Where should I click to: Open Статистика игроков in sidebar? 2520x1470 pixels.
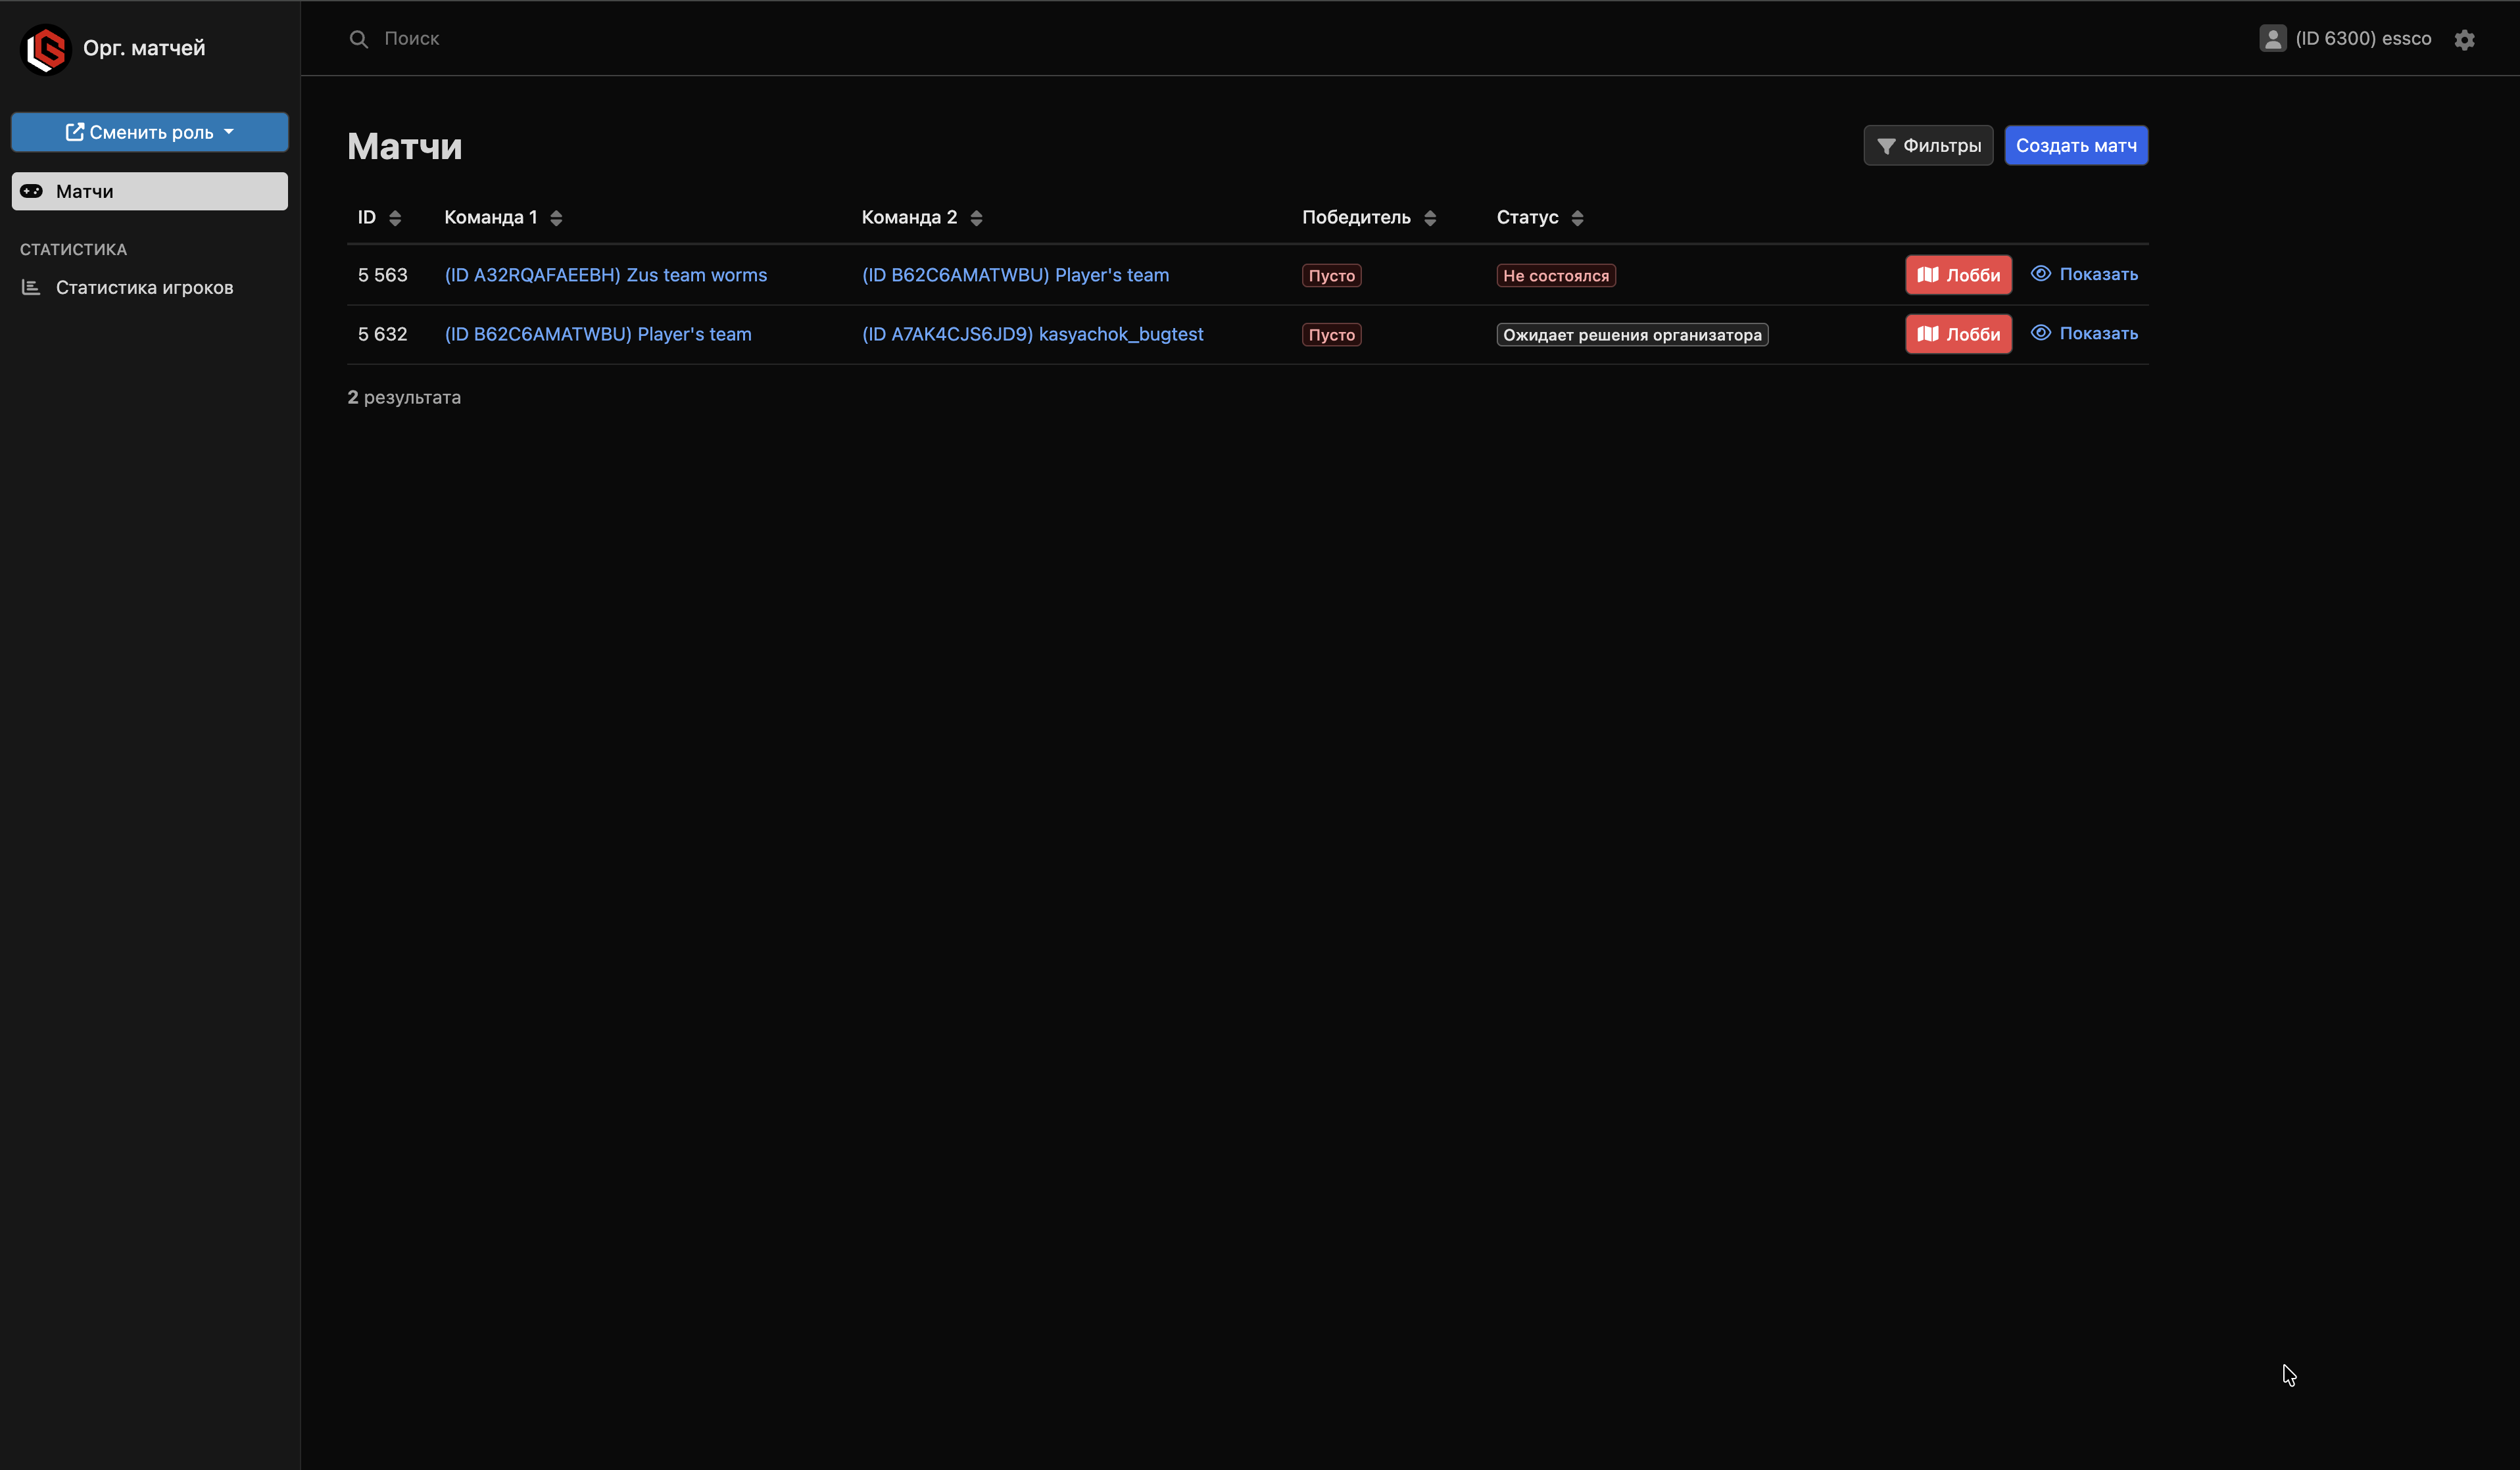[144, 288]
